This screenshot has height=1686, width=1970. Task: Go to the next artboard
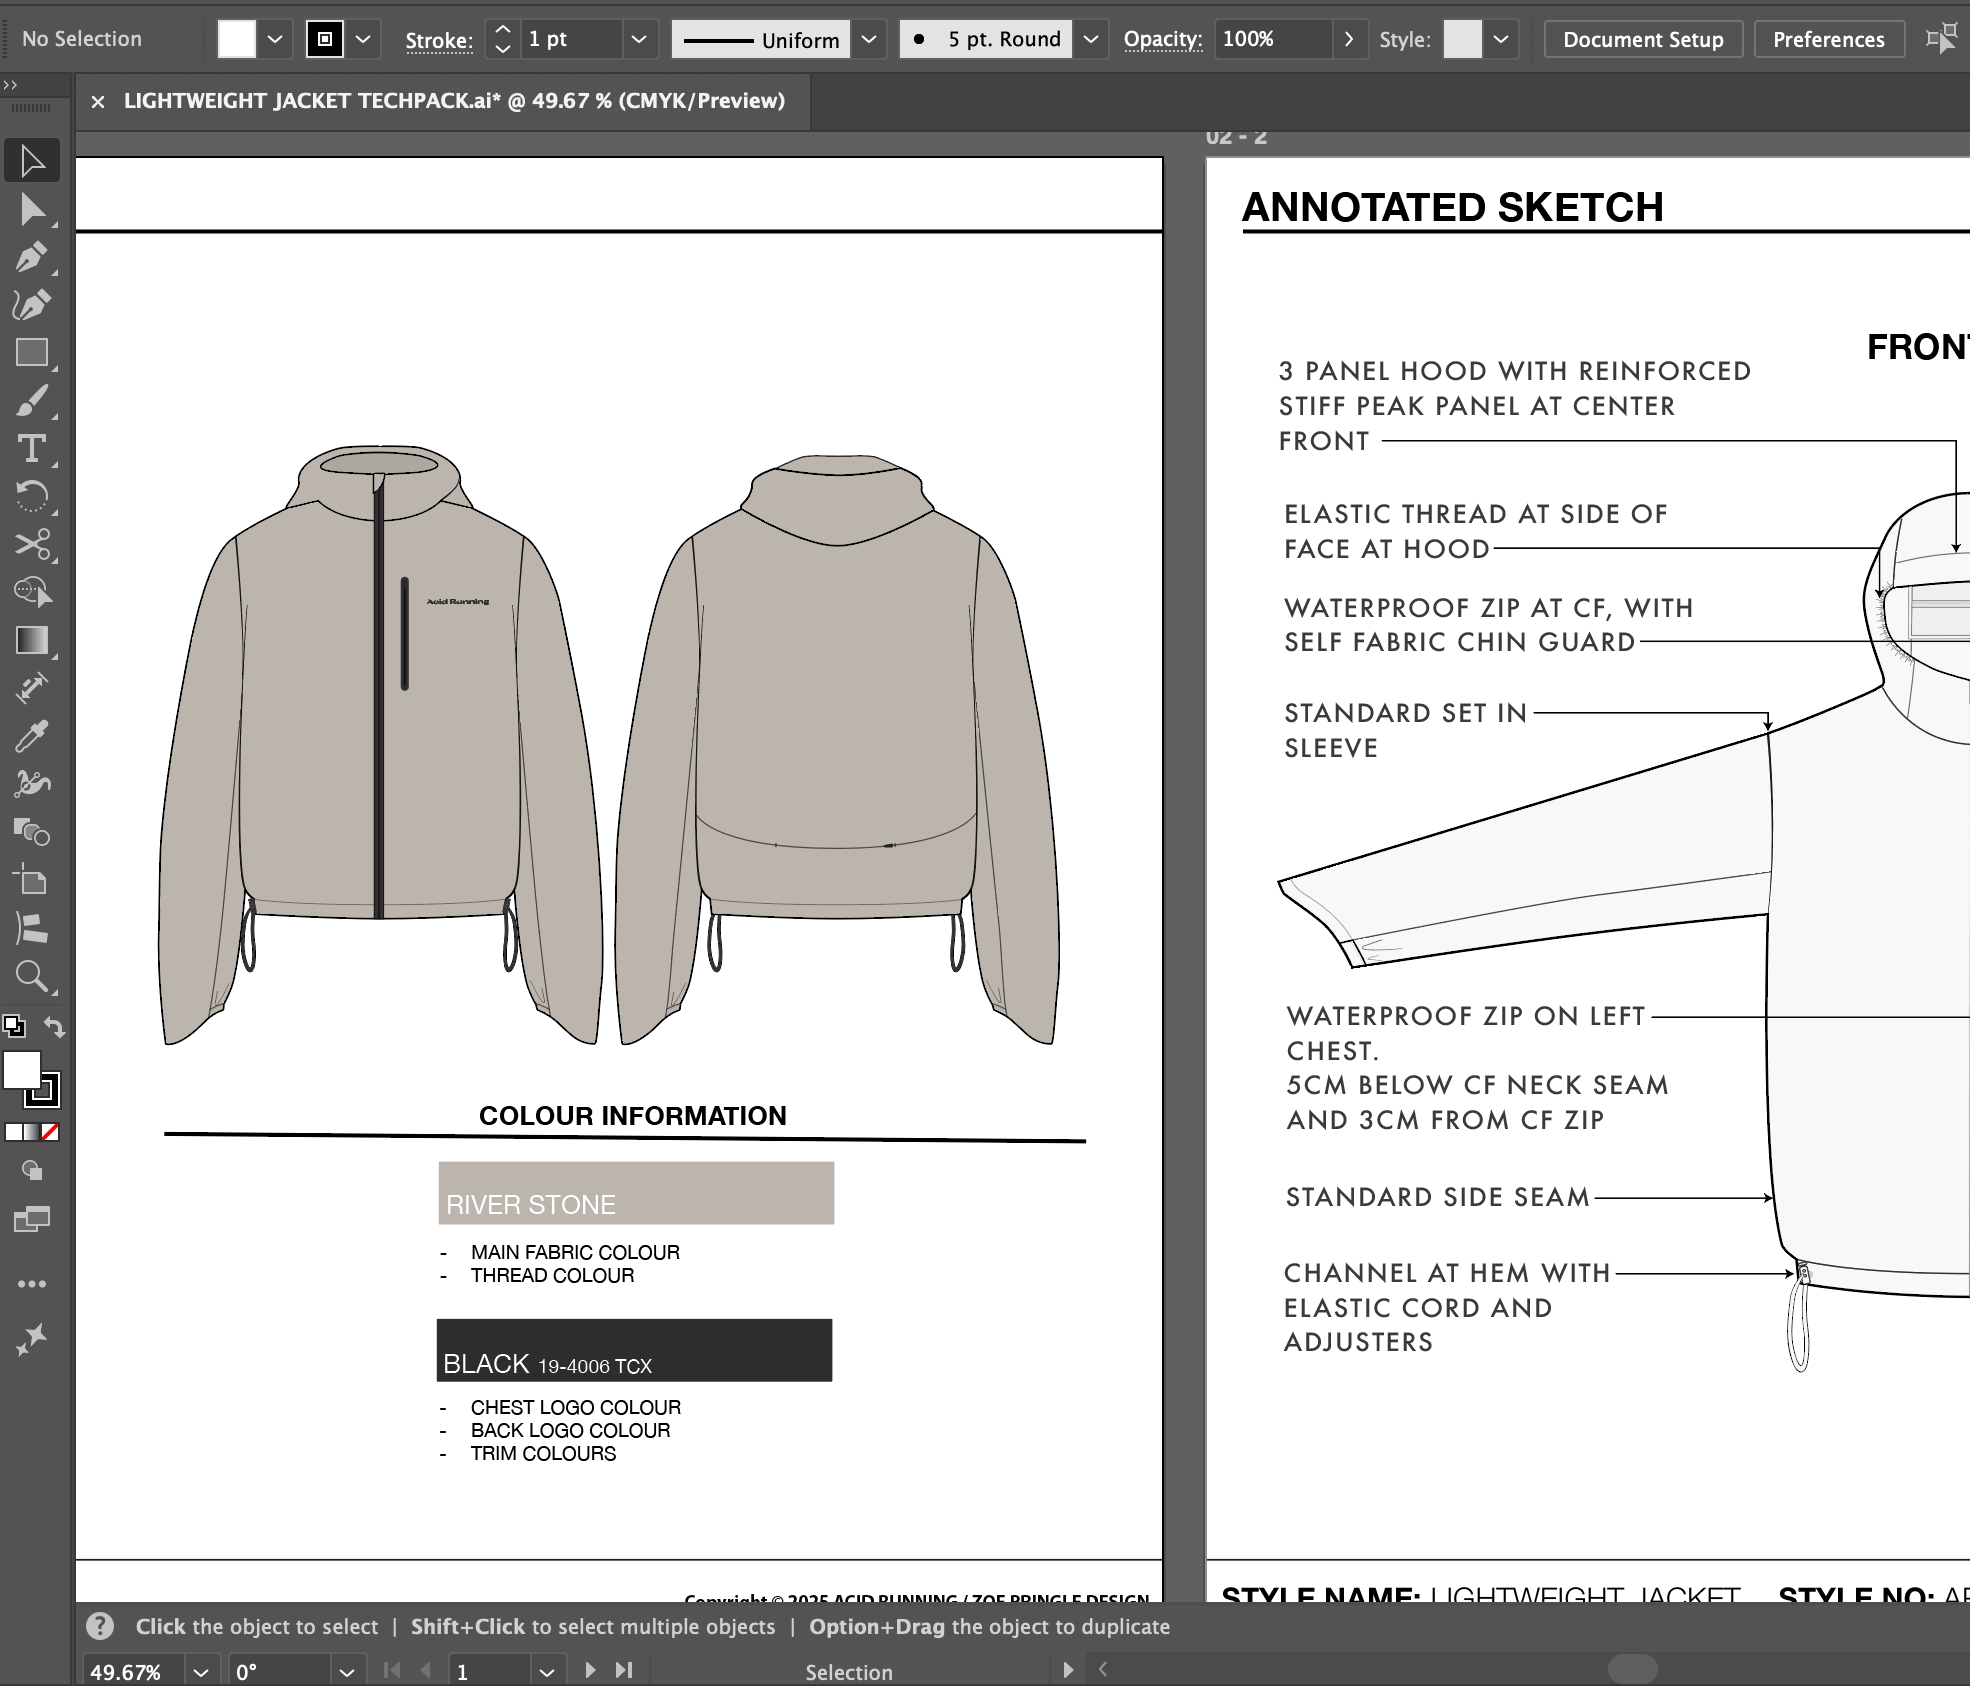pyautogui.click(x=590, y=1670)
